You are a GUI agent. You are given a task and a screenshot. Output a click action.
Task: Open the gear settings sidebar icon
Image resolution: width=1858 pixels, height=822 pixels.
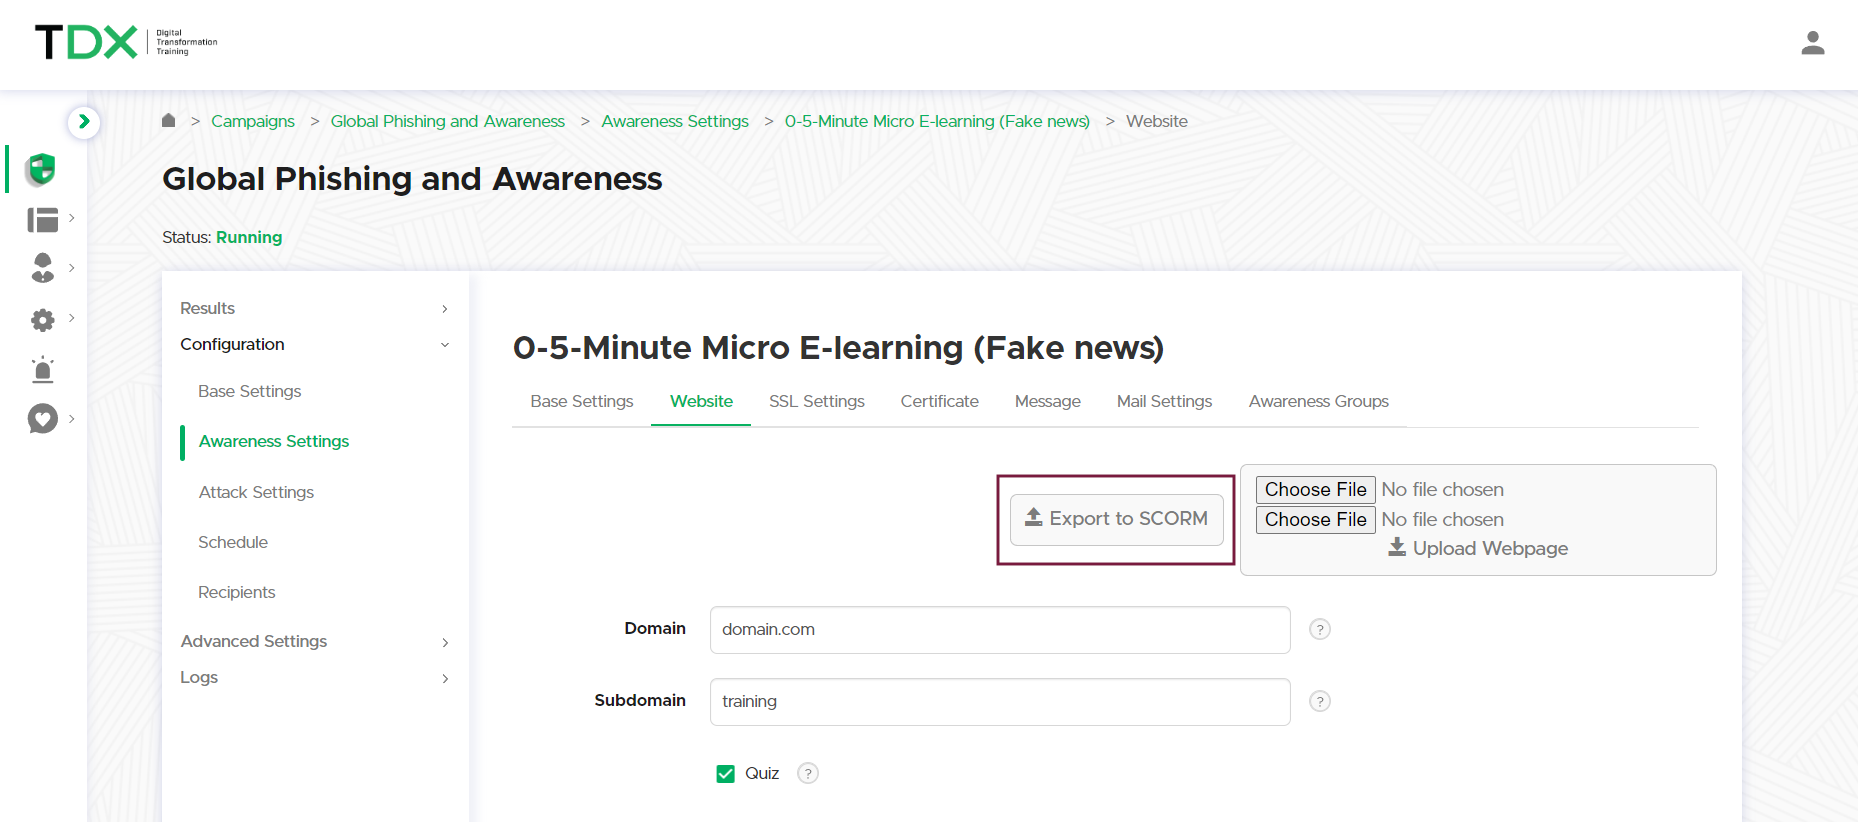tap(42, 320)
